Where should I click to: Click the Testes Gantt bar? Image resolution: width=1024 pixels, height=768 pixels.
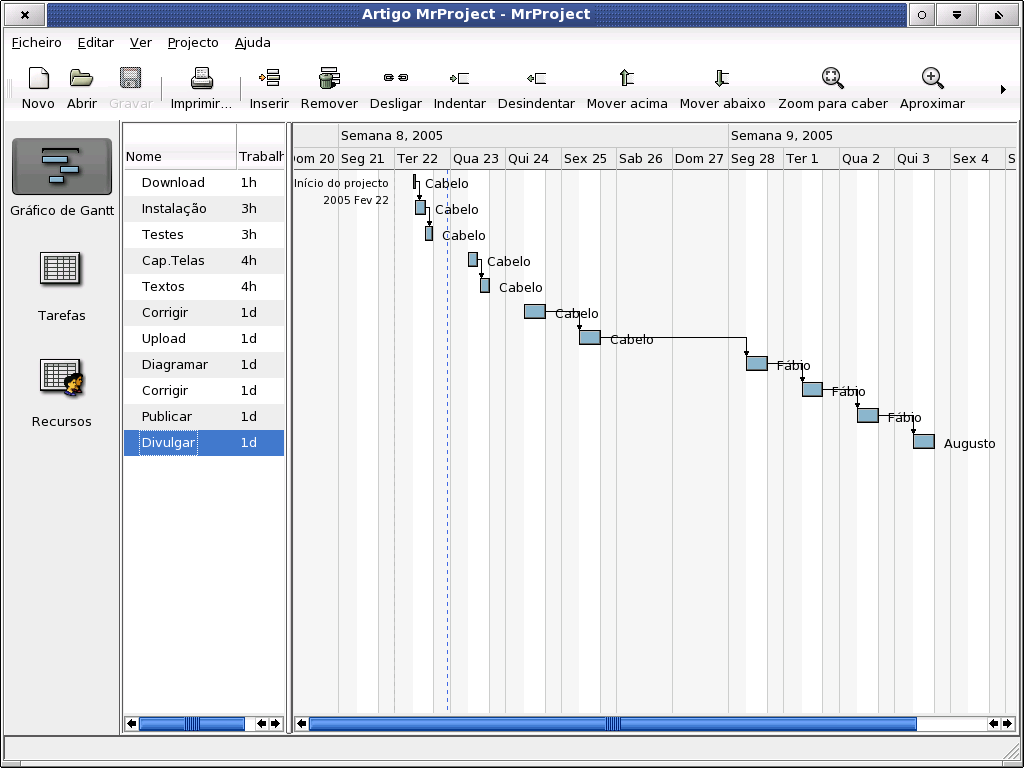coord(429,233)
